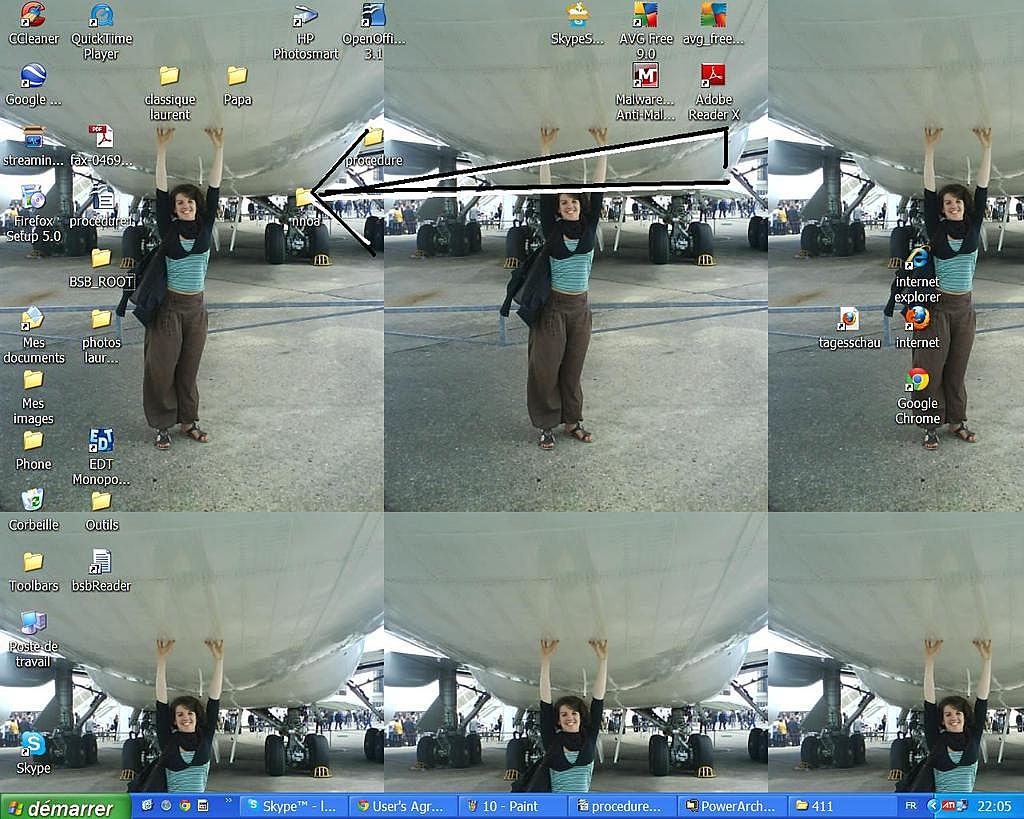The width and height of the screenshot is (1024, 819).
Task: Open the fax-0469... PDF file
Action: coord(101,146)
